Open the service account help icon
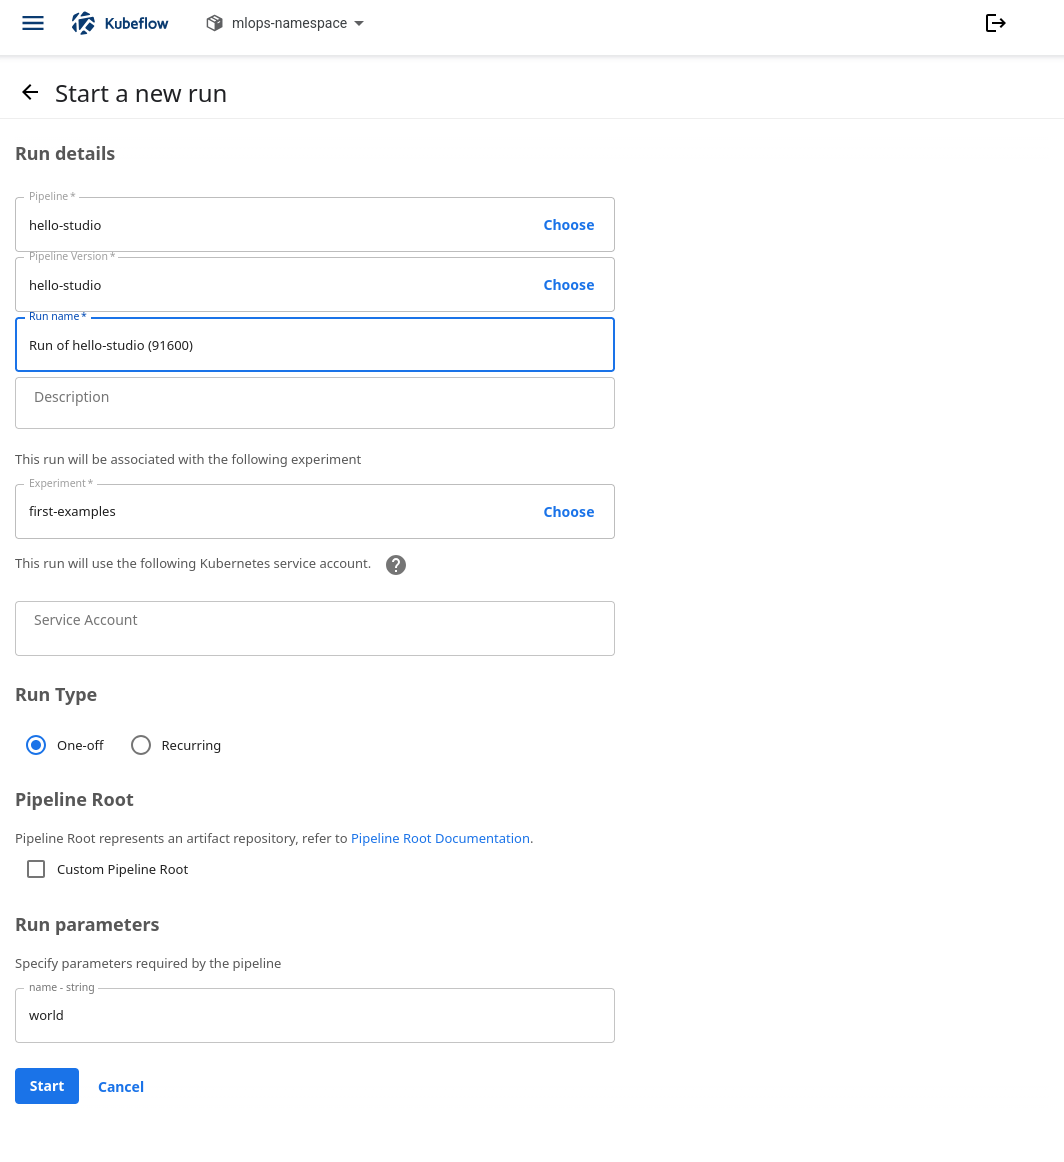Viewport: 1064px width, 1162px height. coord(396,565)
